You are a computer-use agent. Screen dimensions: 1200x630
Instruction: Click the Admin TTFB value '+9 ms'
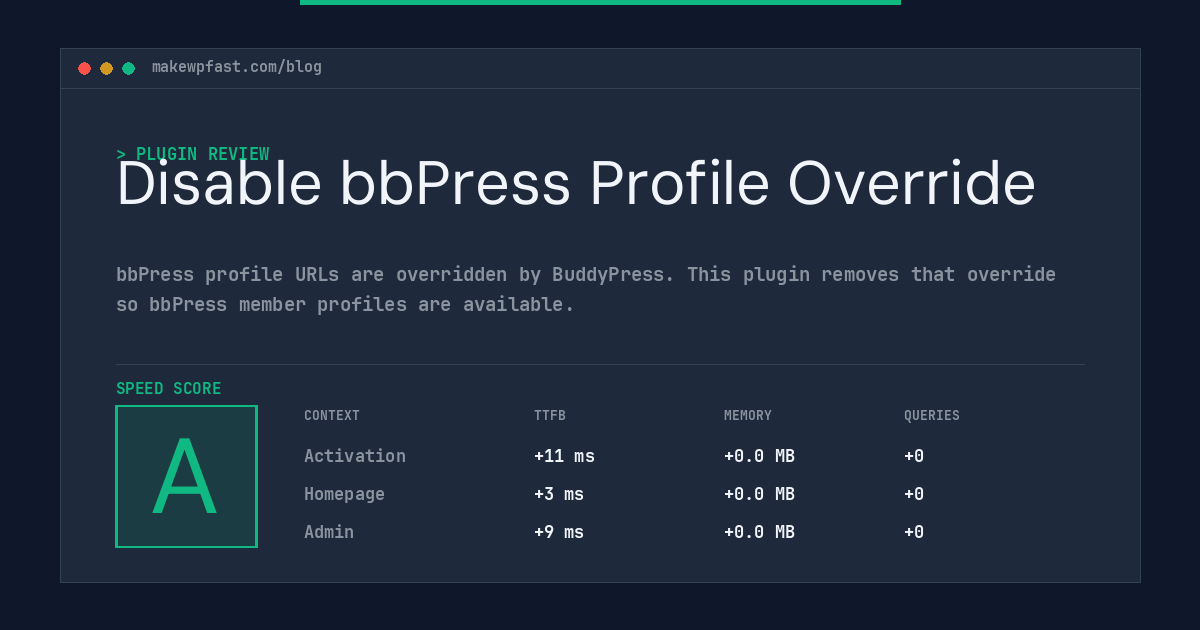tap(559, 532)
